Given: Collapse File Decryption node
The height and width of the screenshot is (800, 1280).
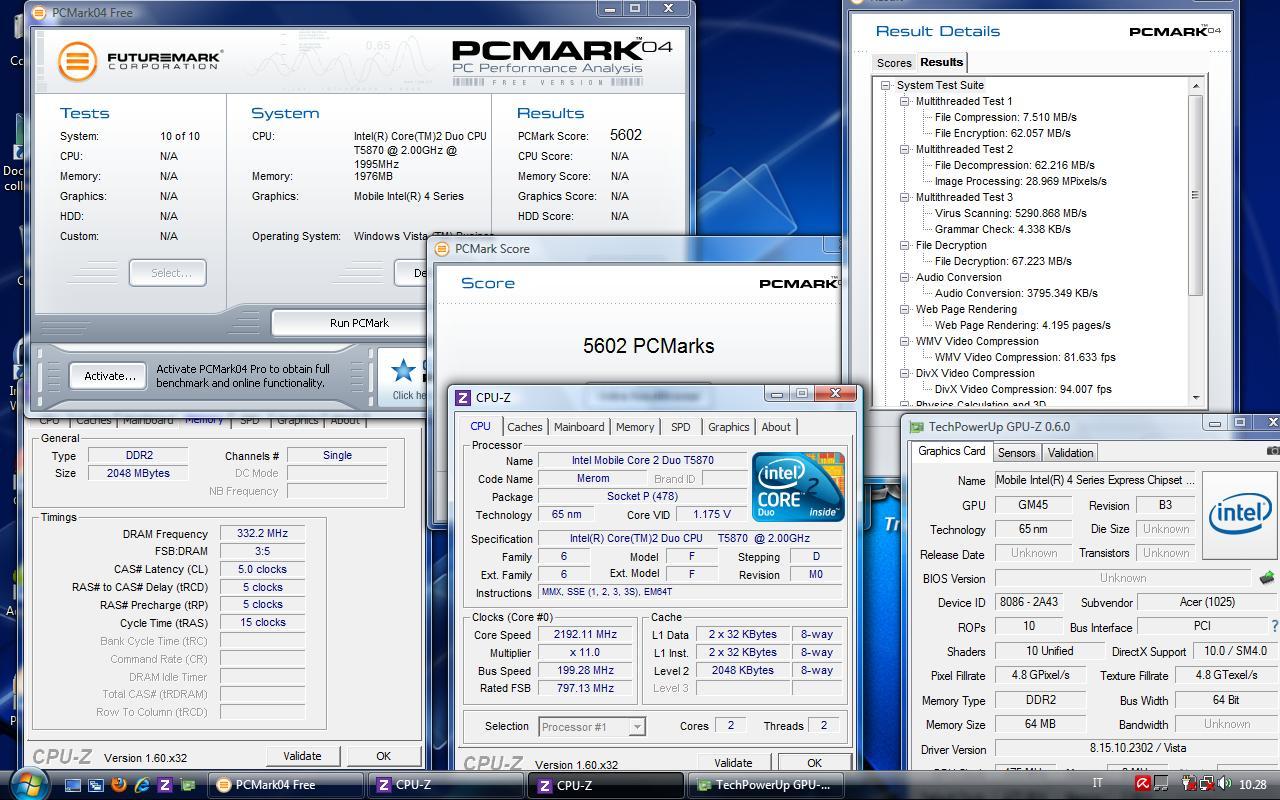Looking at the screenshot, I should pyautogui.click(x=904, y=245).
